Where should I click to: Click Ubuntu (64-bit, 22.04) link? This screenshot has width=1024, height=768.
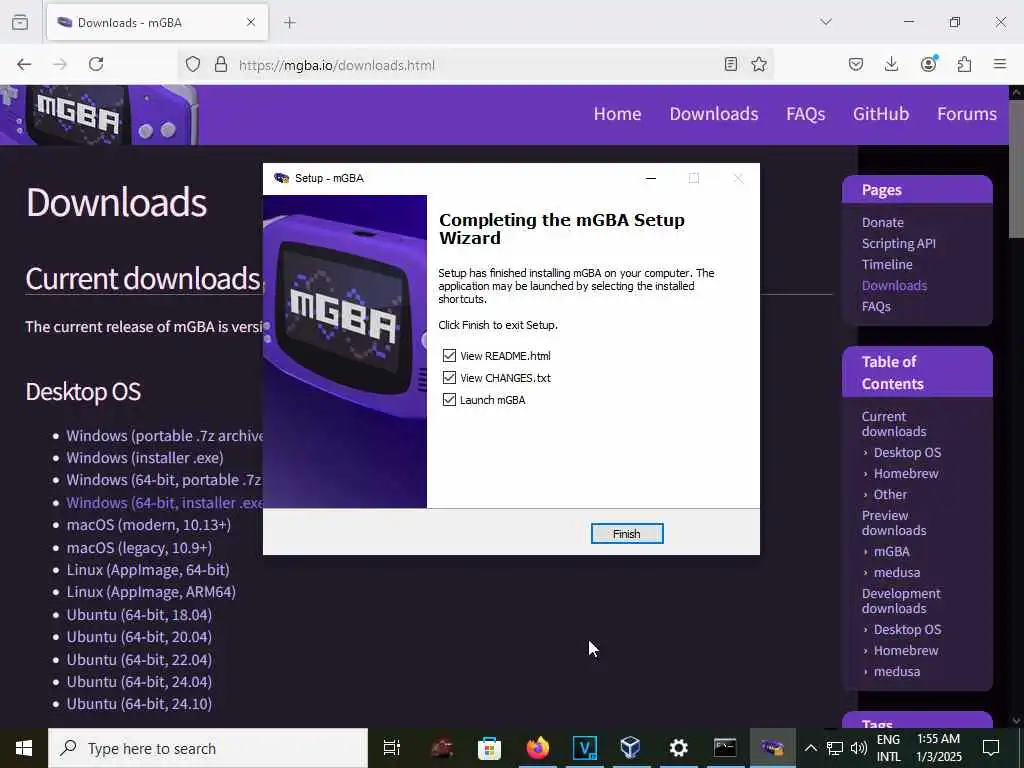coord(139,660)
